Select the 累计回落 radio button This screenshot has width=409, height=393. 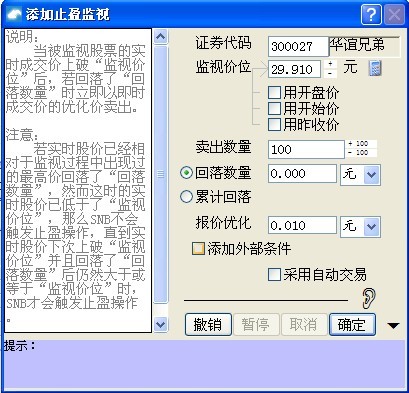(186, 197)
